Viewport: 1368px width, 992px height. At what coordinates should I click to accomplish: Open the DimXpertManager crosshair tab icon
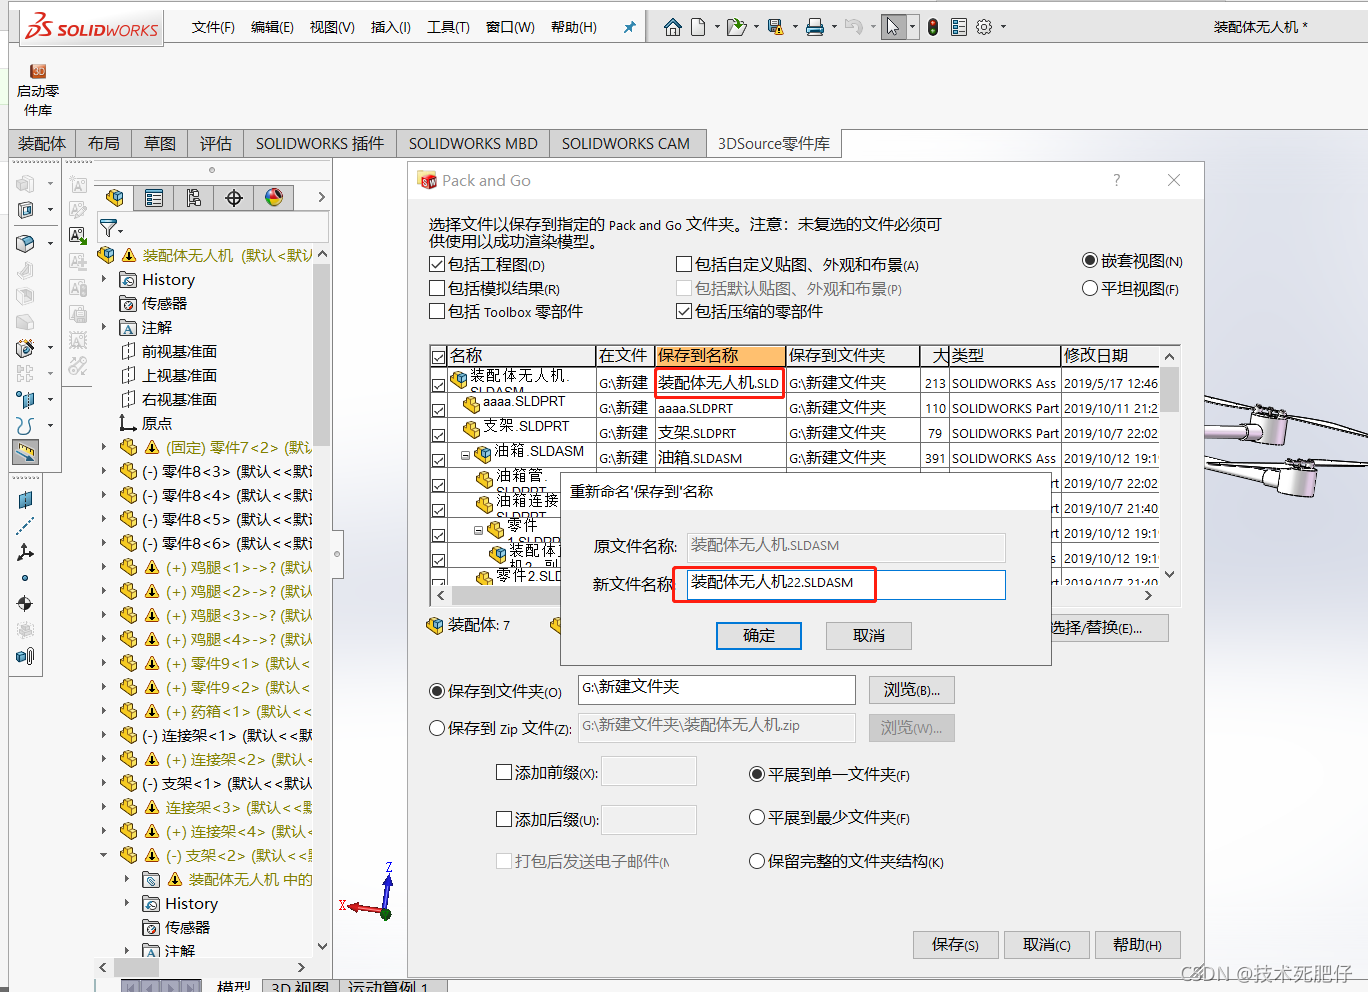click(234, 198)
